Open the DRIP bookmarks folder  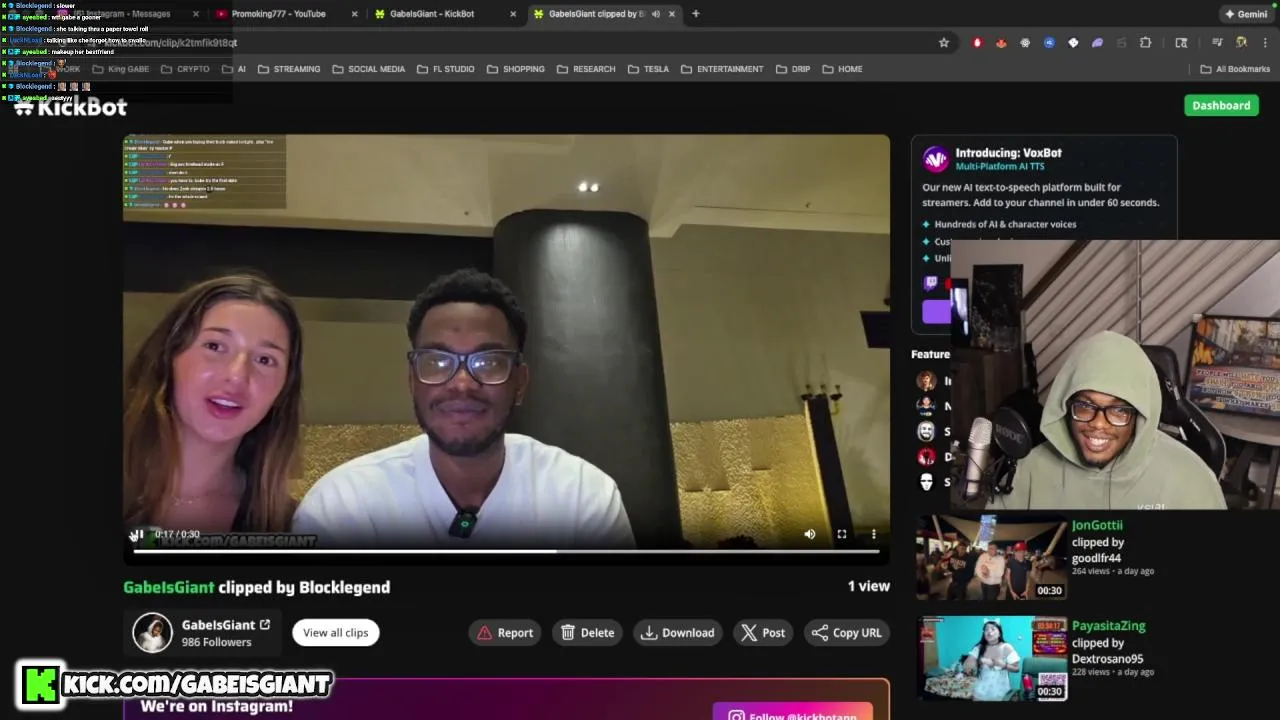click(x=792, y=69)
